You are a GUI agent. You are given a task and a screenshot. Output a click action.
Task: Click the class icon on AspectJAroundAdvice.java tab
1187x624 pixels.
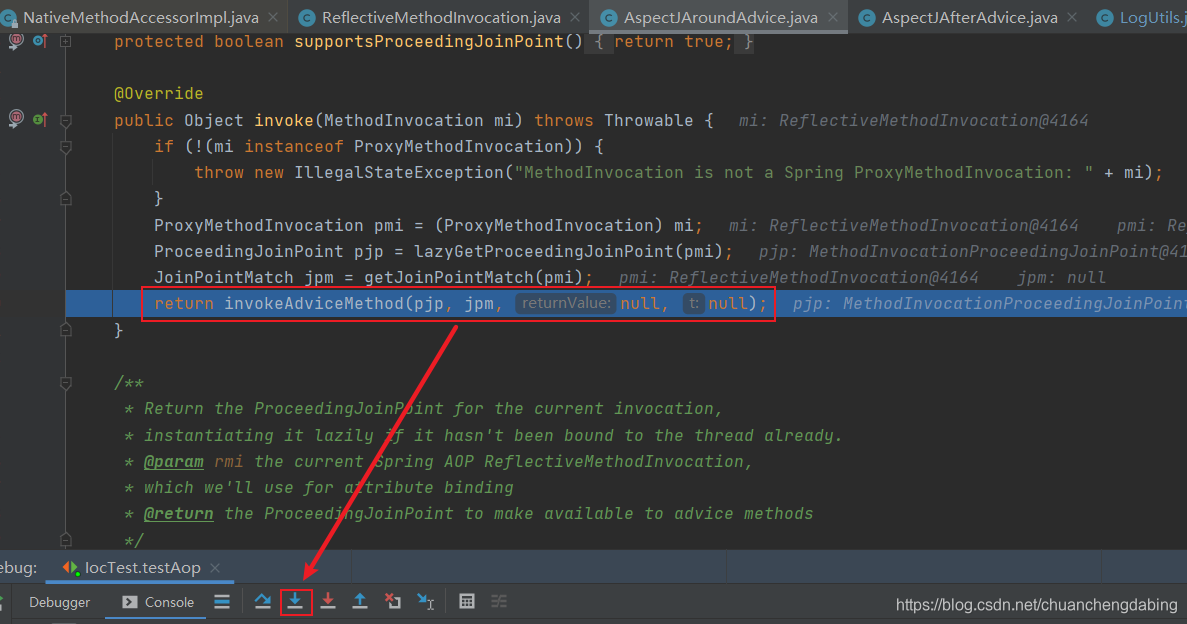[x=609, y=17]
